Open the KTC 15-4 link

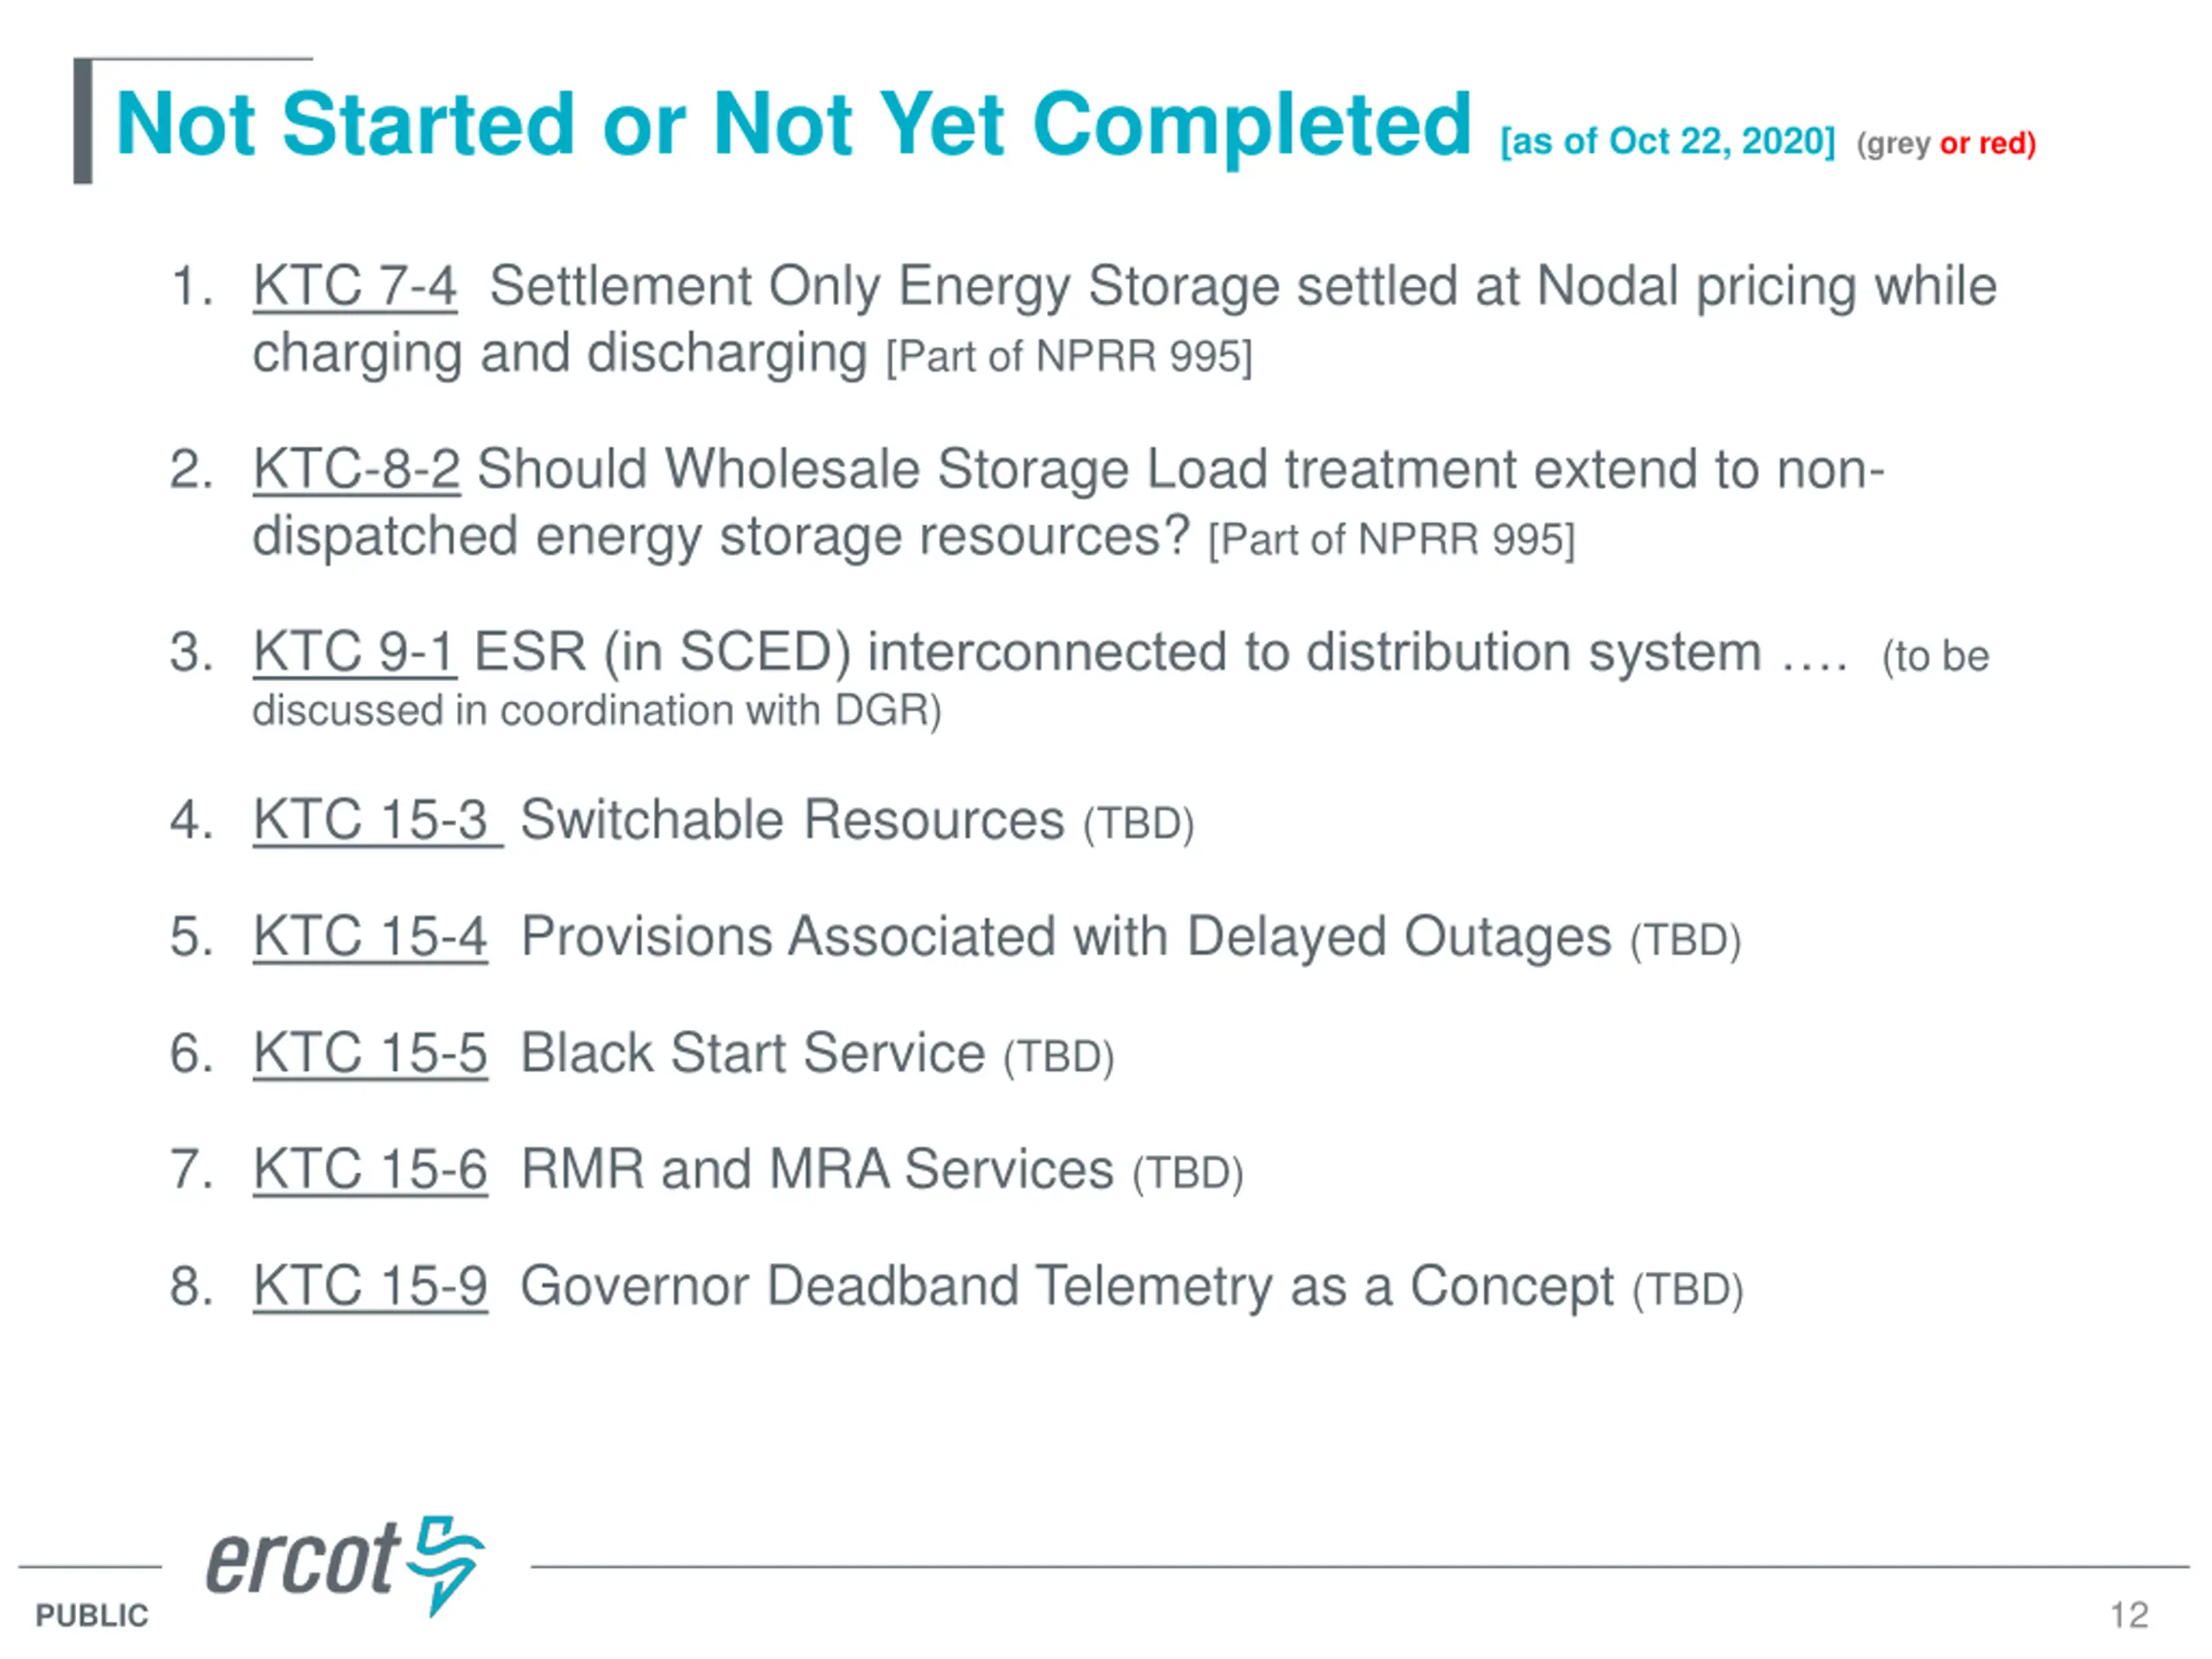point(370,937)
